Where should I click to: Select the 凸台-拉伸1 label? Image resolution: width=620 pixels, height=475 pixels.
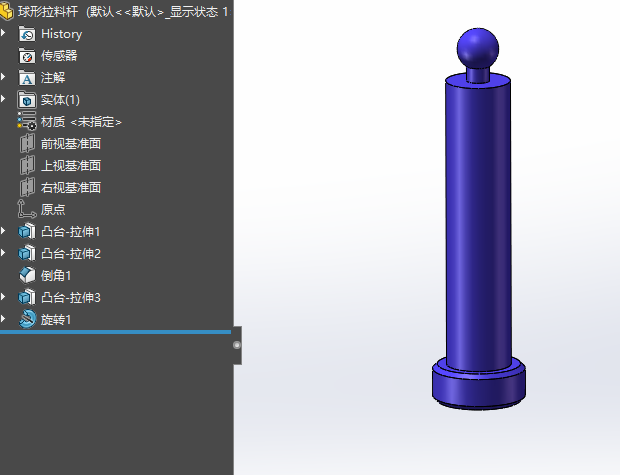click(71, 232)
